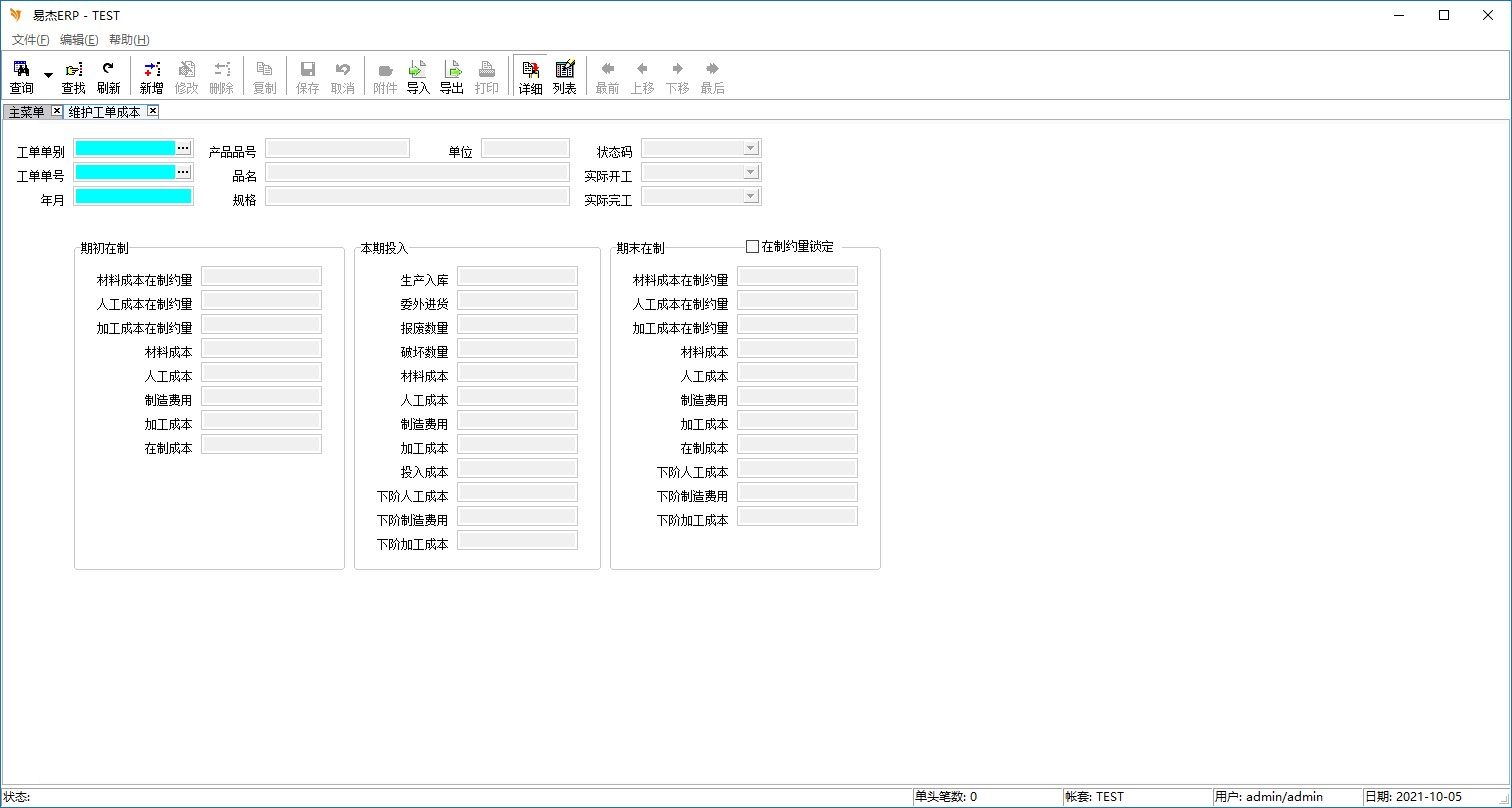
Task: Refresh data with the 刷新 icon
Action: [108, 77]
